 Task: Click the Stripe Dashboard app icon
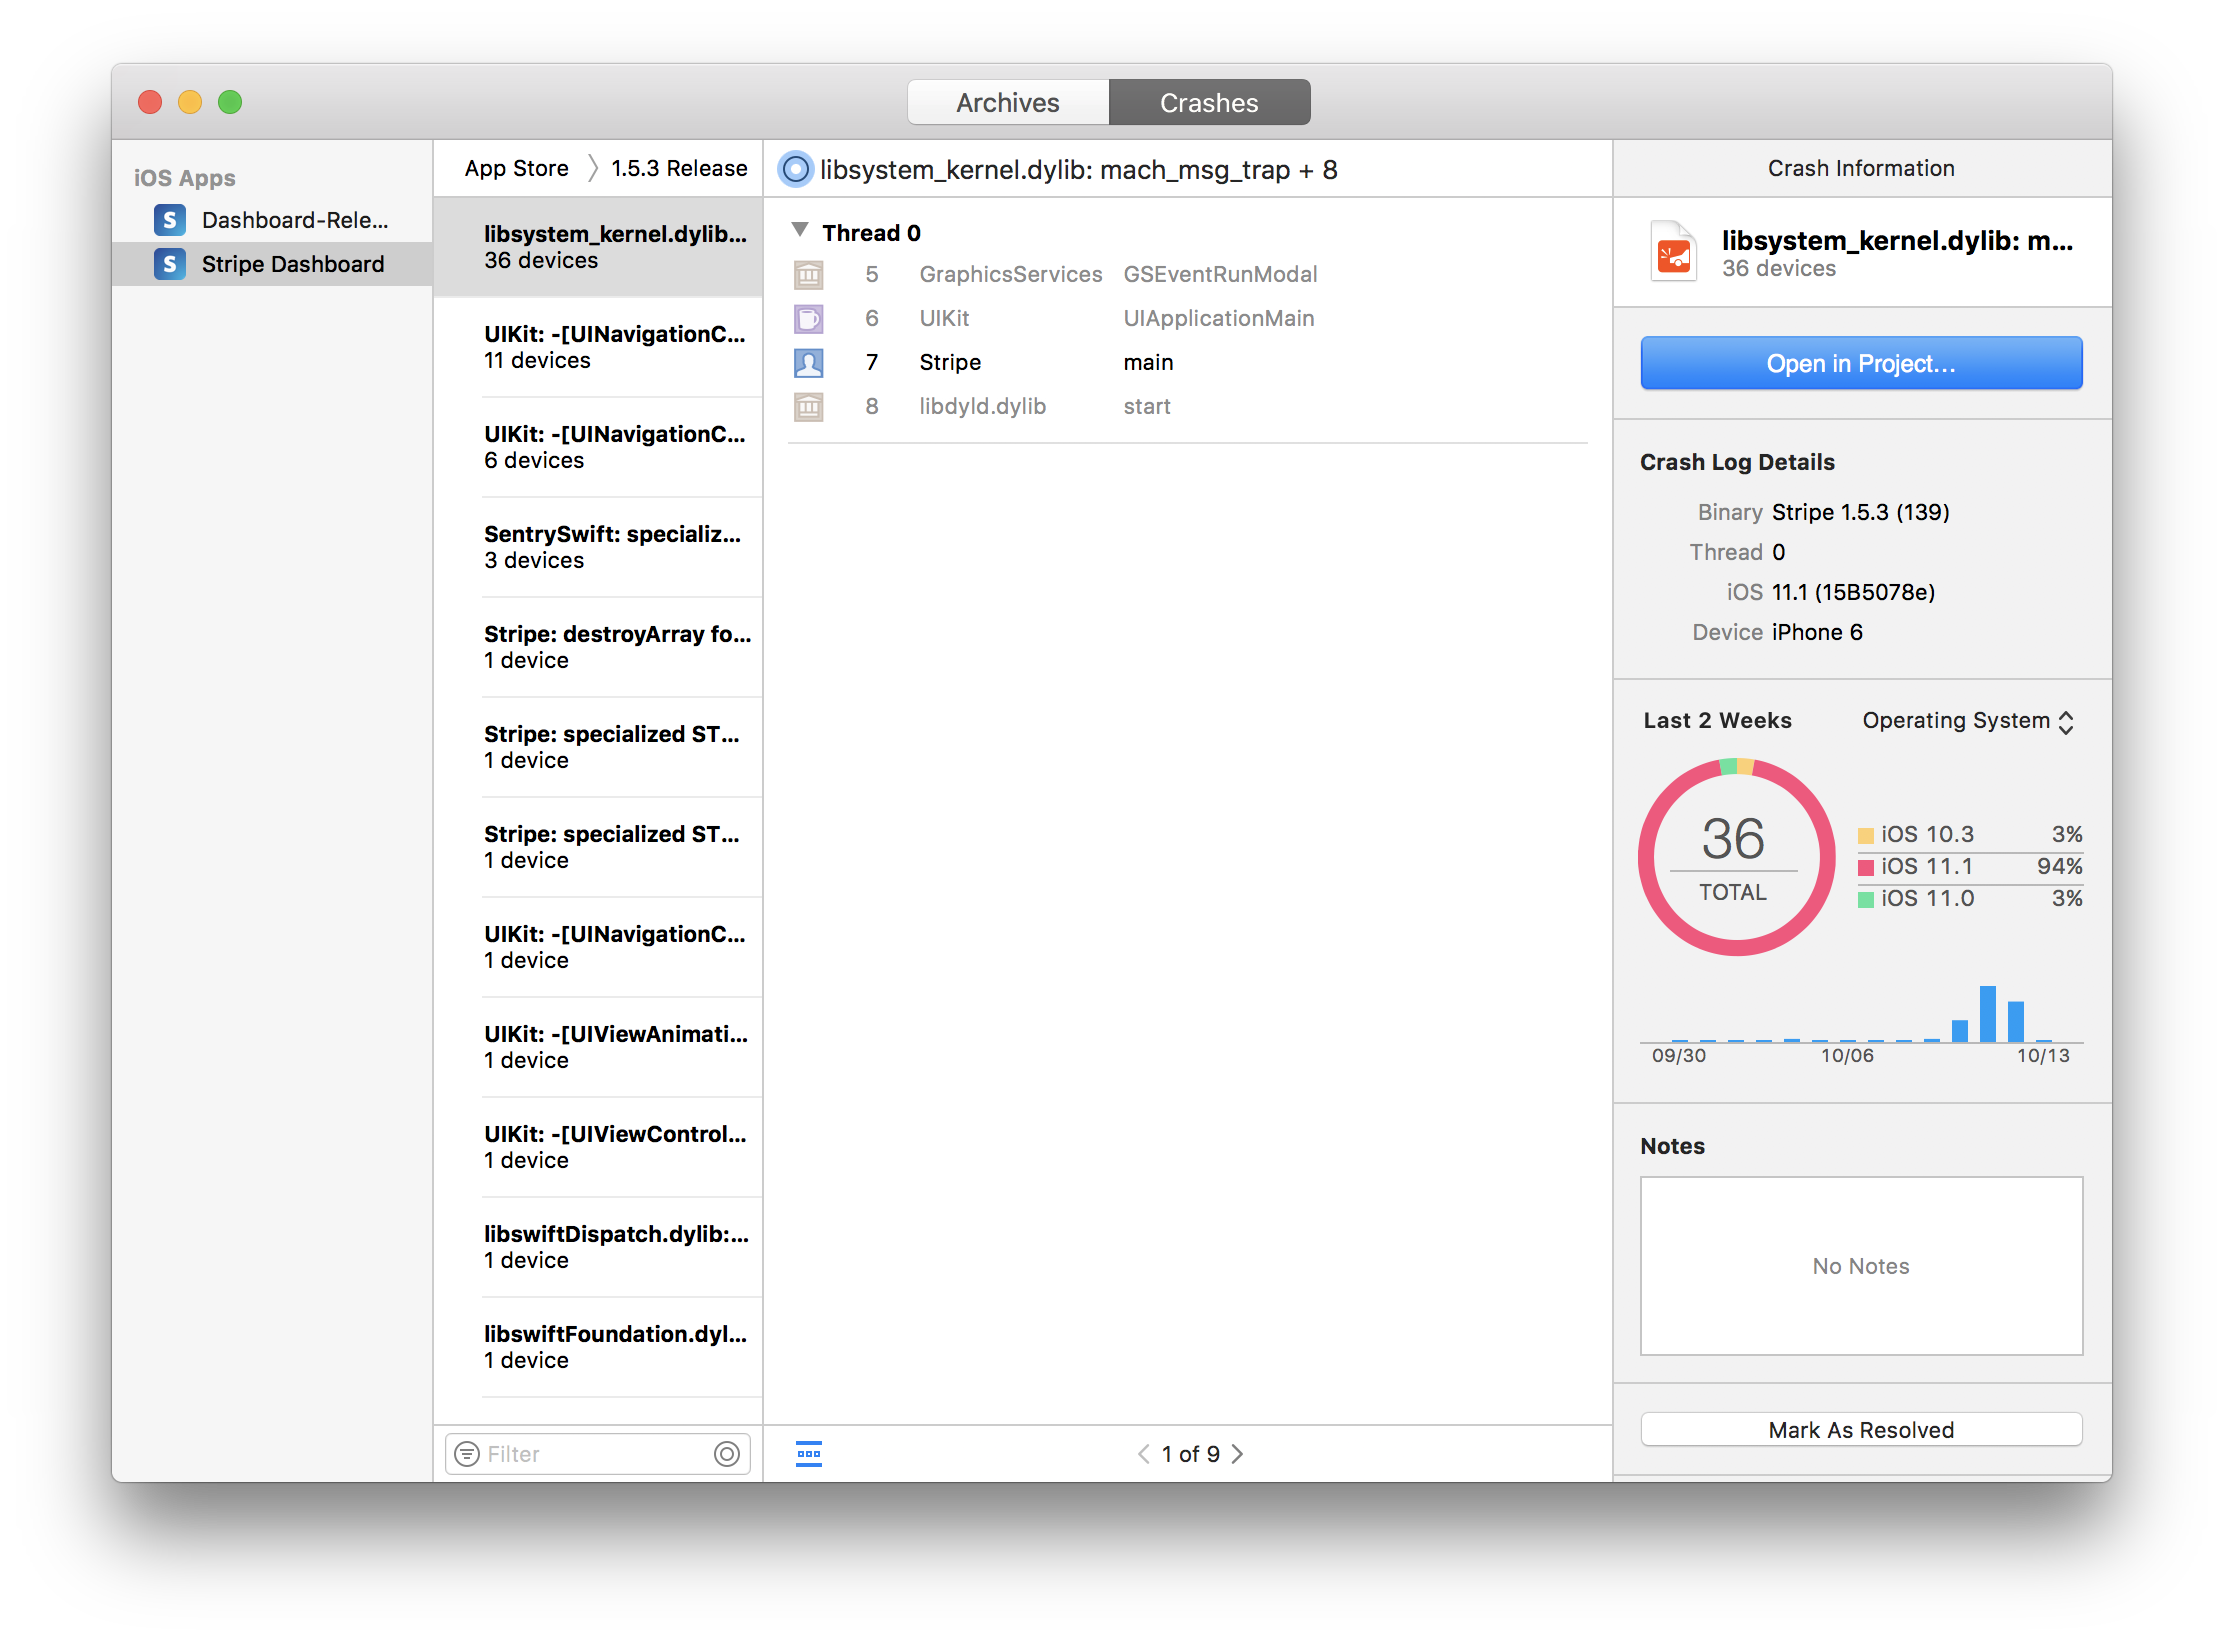point(167,262)
